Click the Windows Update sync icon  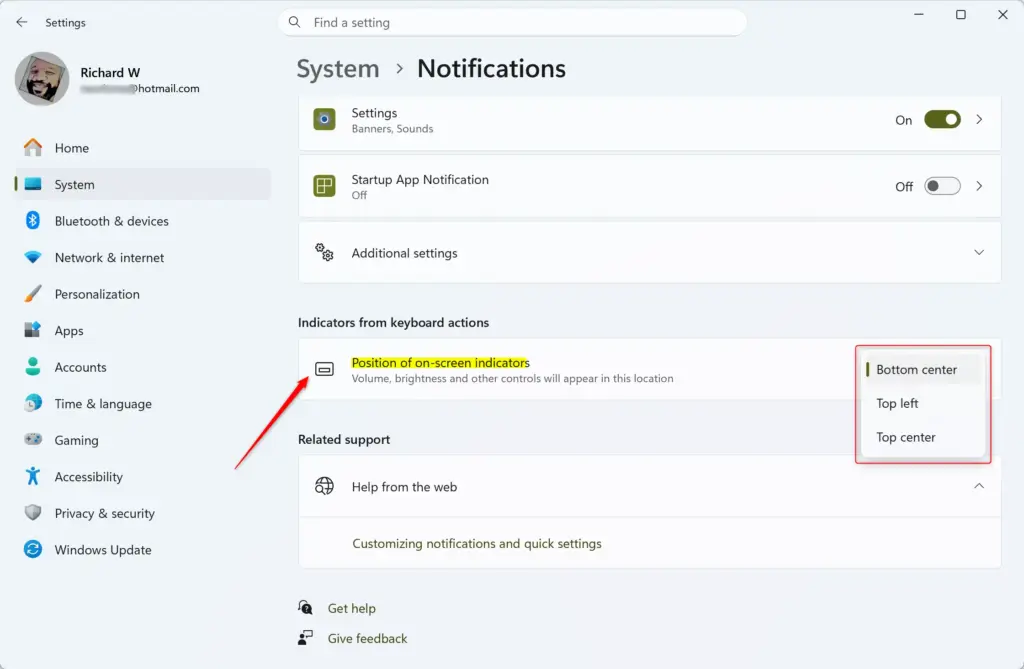pyautogui.click(x=33, y=549)
